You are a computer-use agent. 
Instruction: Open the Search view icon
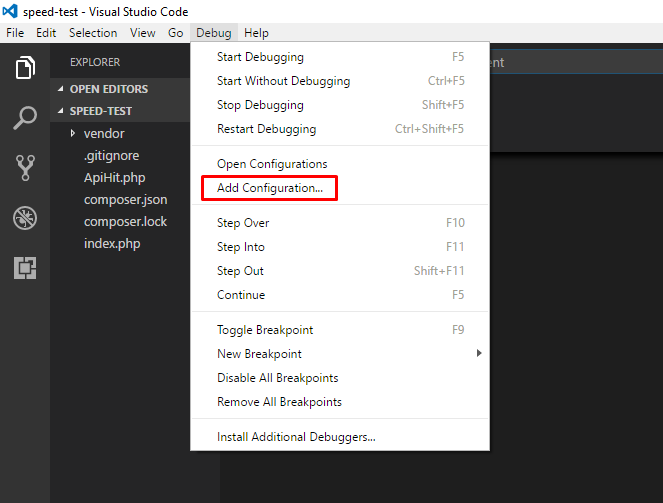(25, 119)
